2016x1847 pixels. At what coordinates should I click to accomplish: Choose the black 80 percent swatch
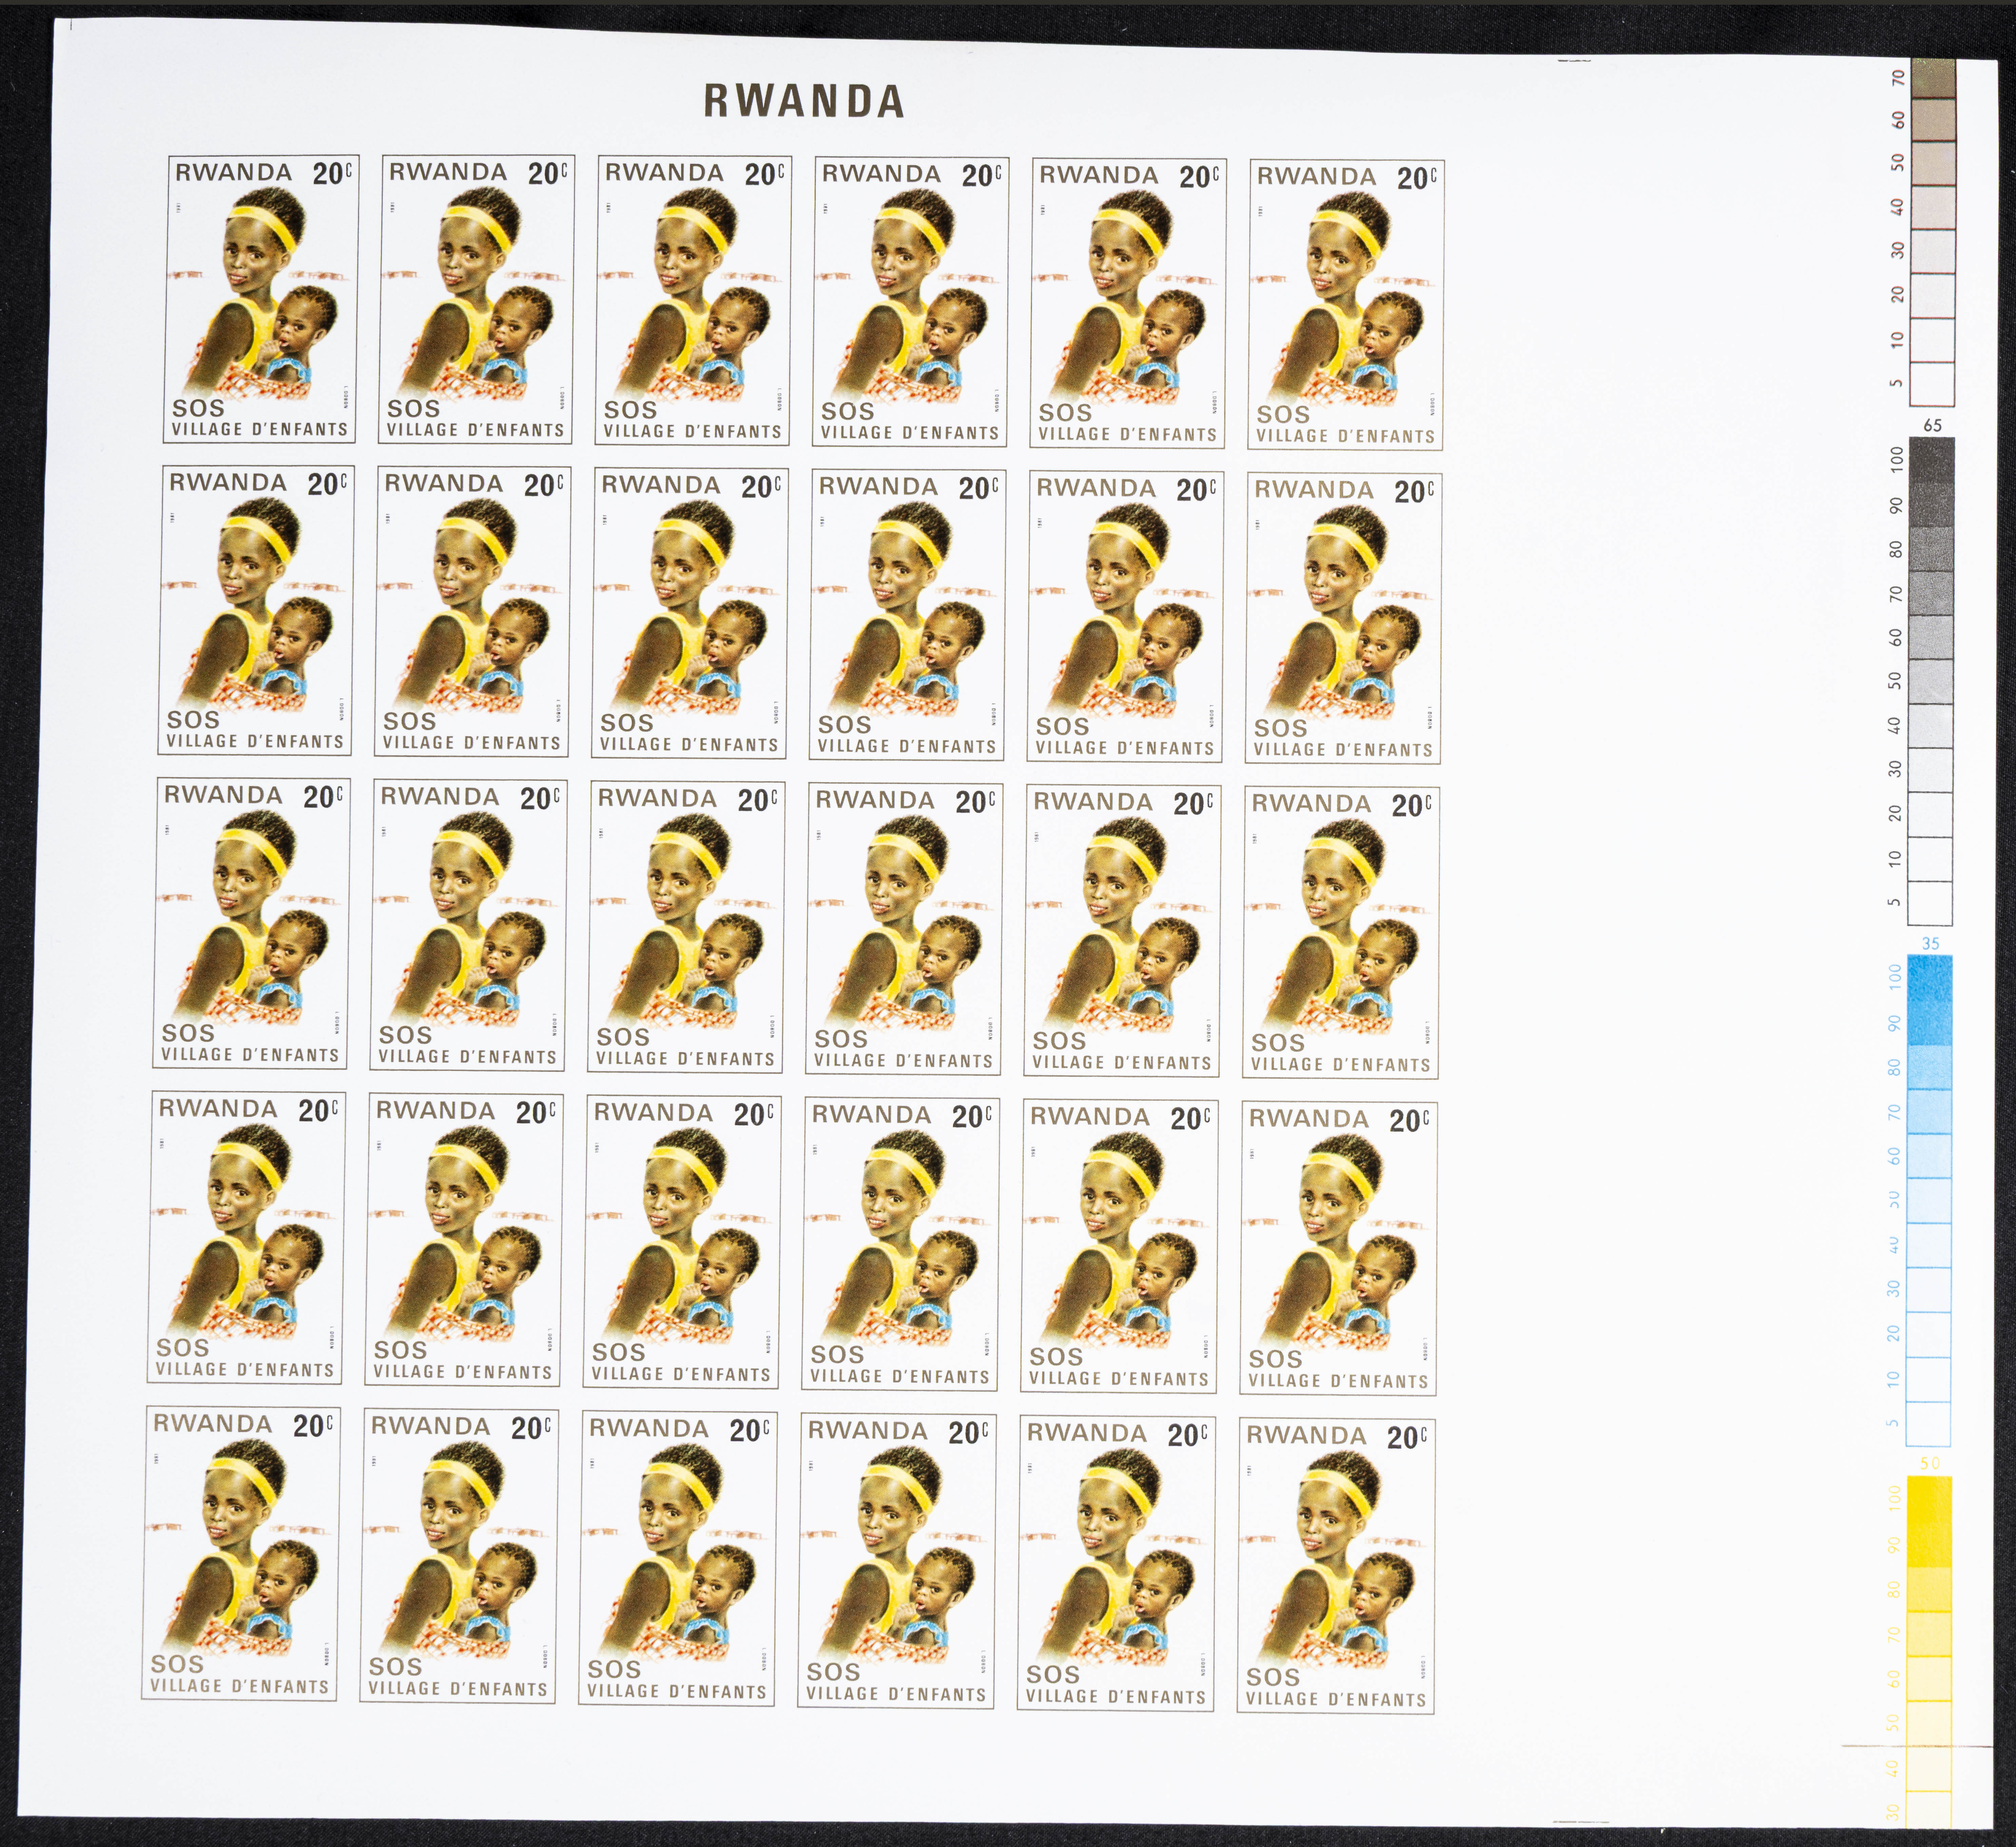1932,548
